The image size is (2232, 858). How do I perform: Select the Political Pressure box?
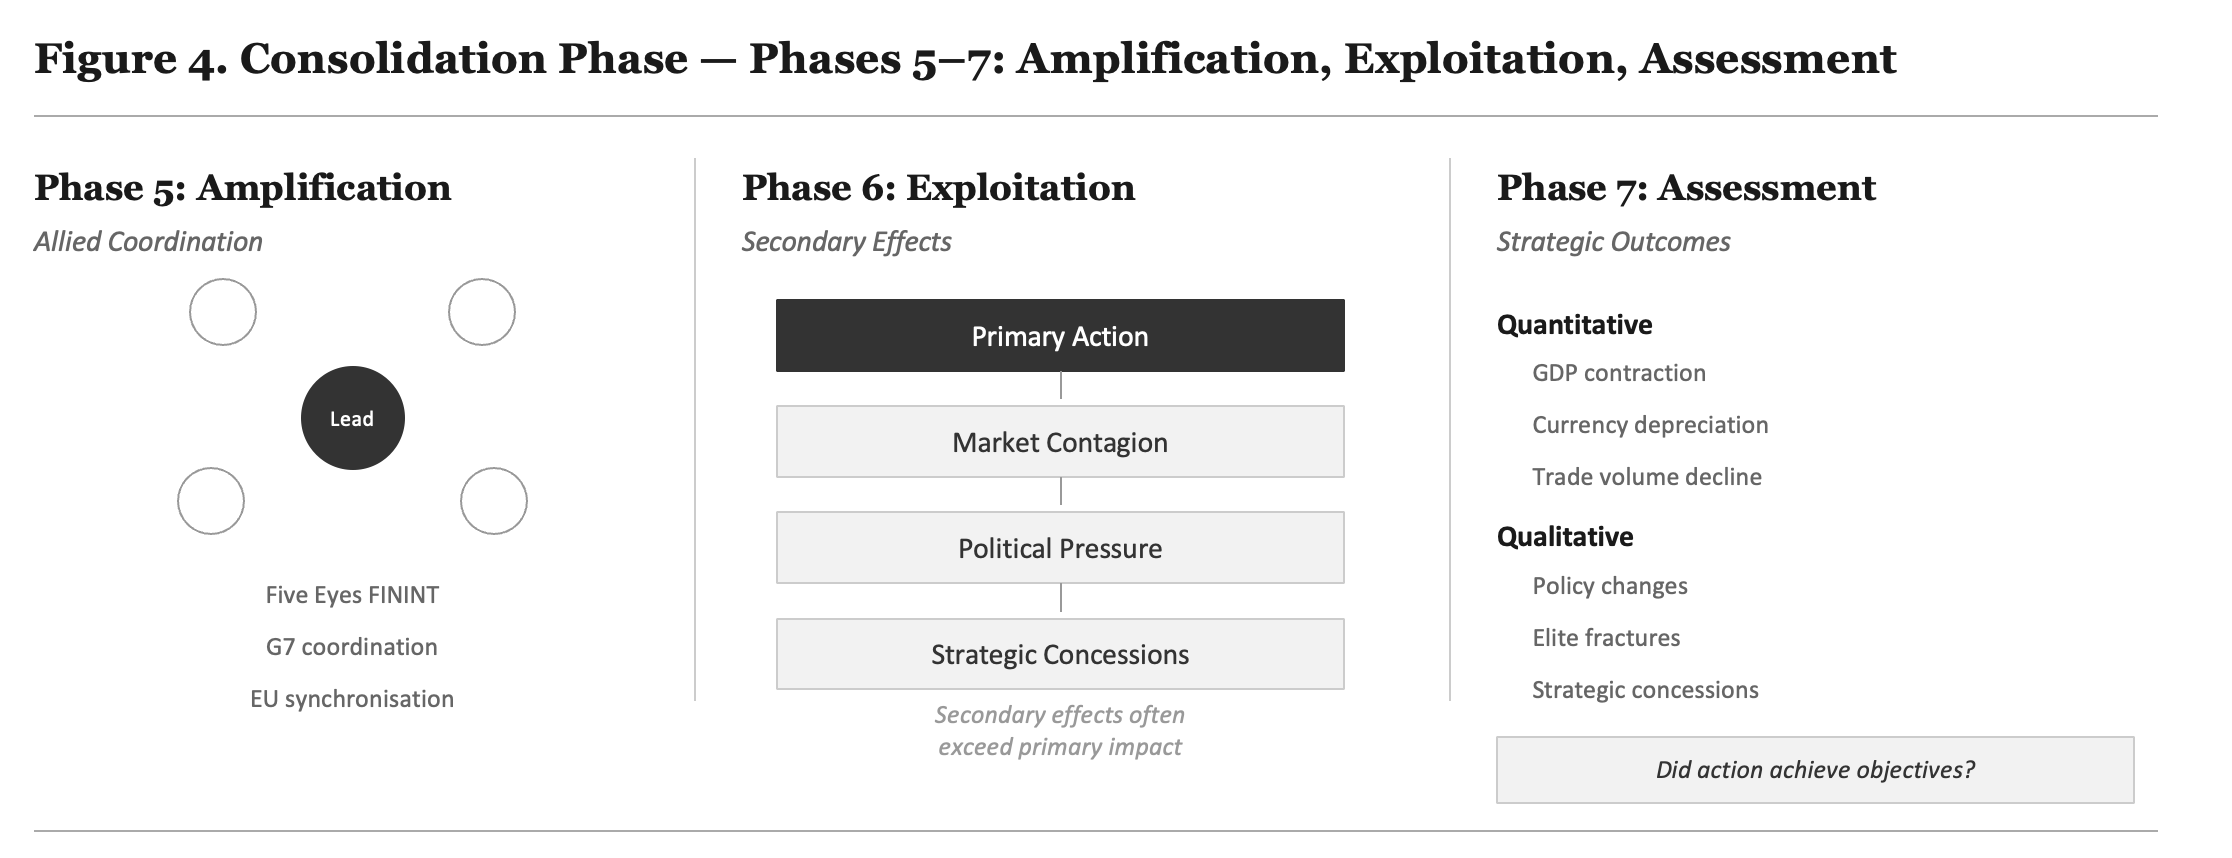tap(1060, 548)
